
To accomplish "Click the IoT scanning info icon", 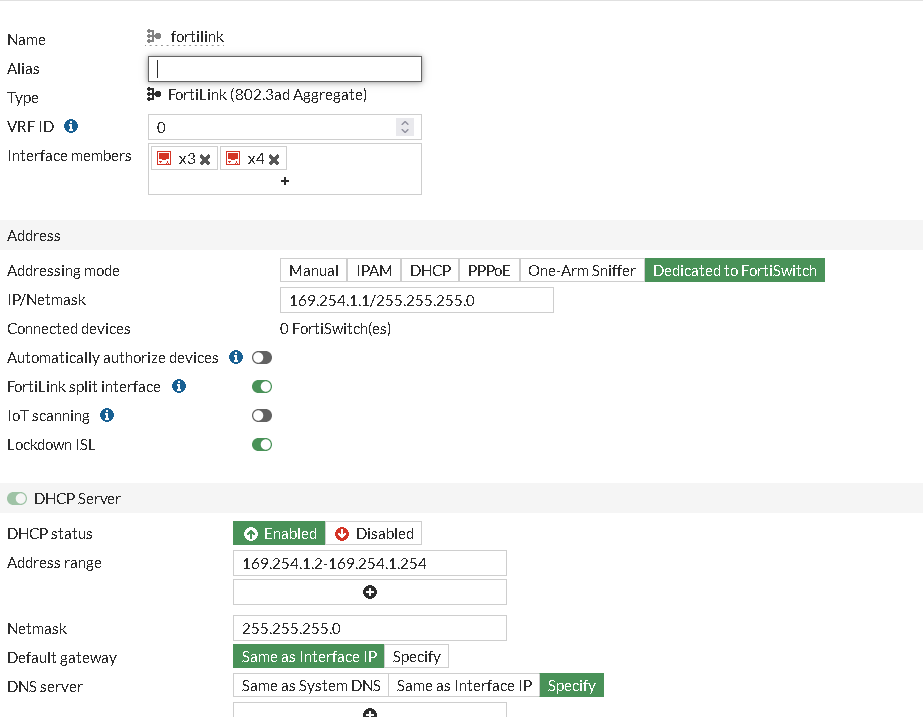I will 107,415.
